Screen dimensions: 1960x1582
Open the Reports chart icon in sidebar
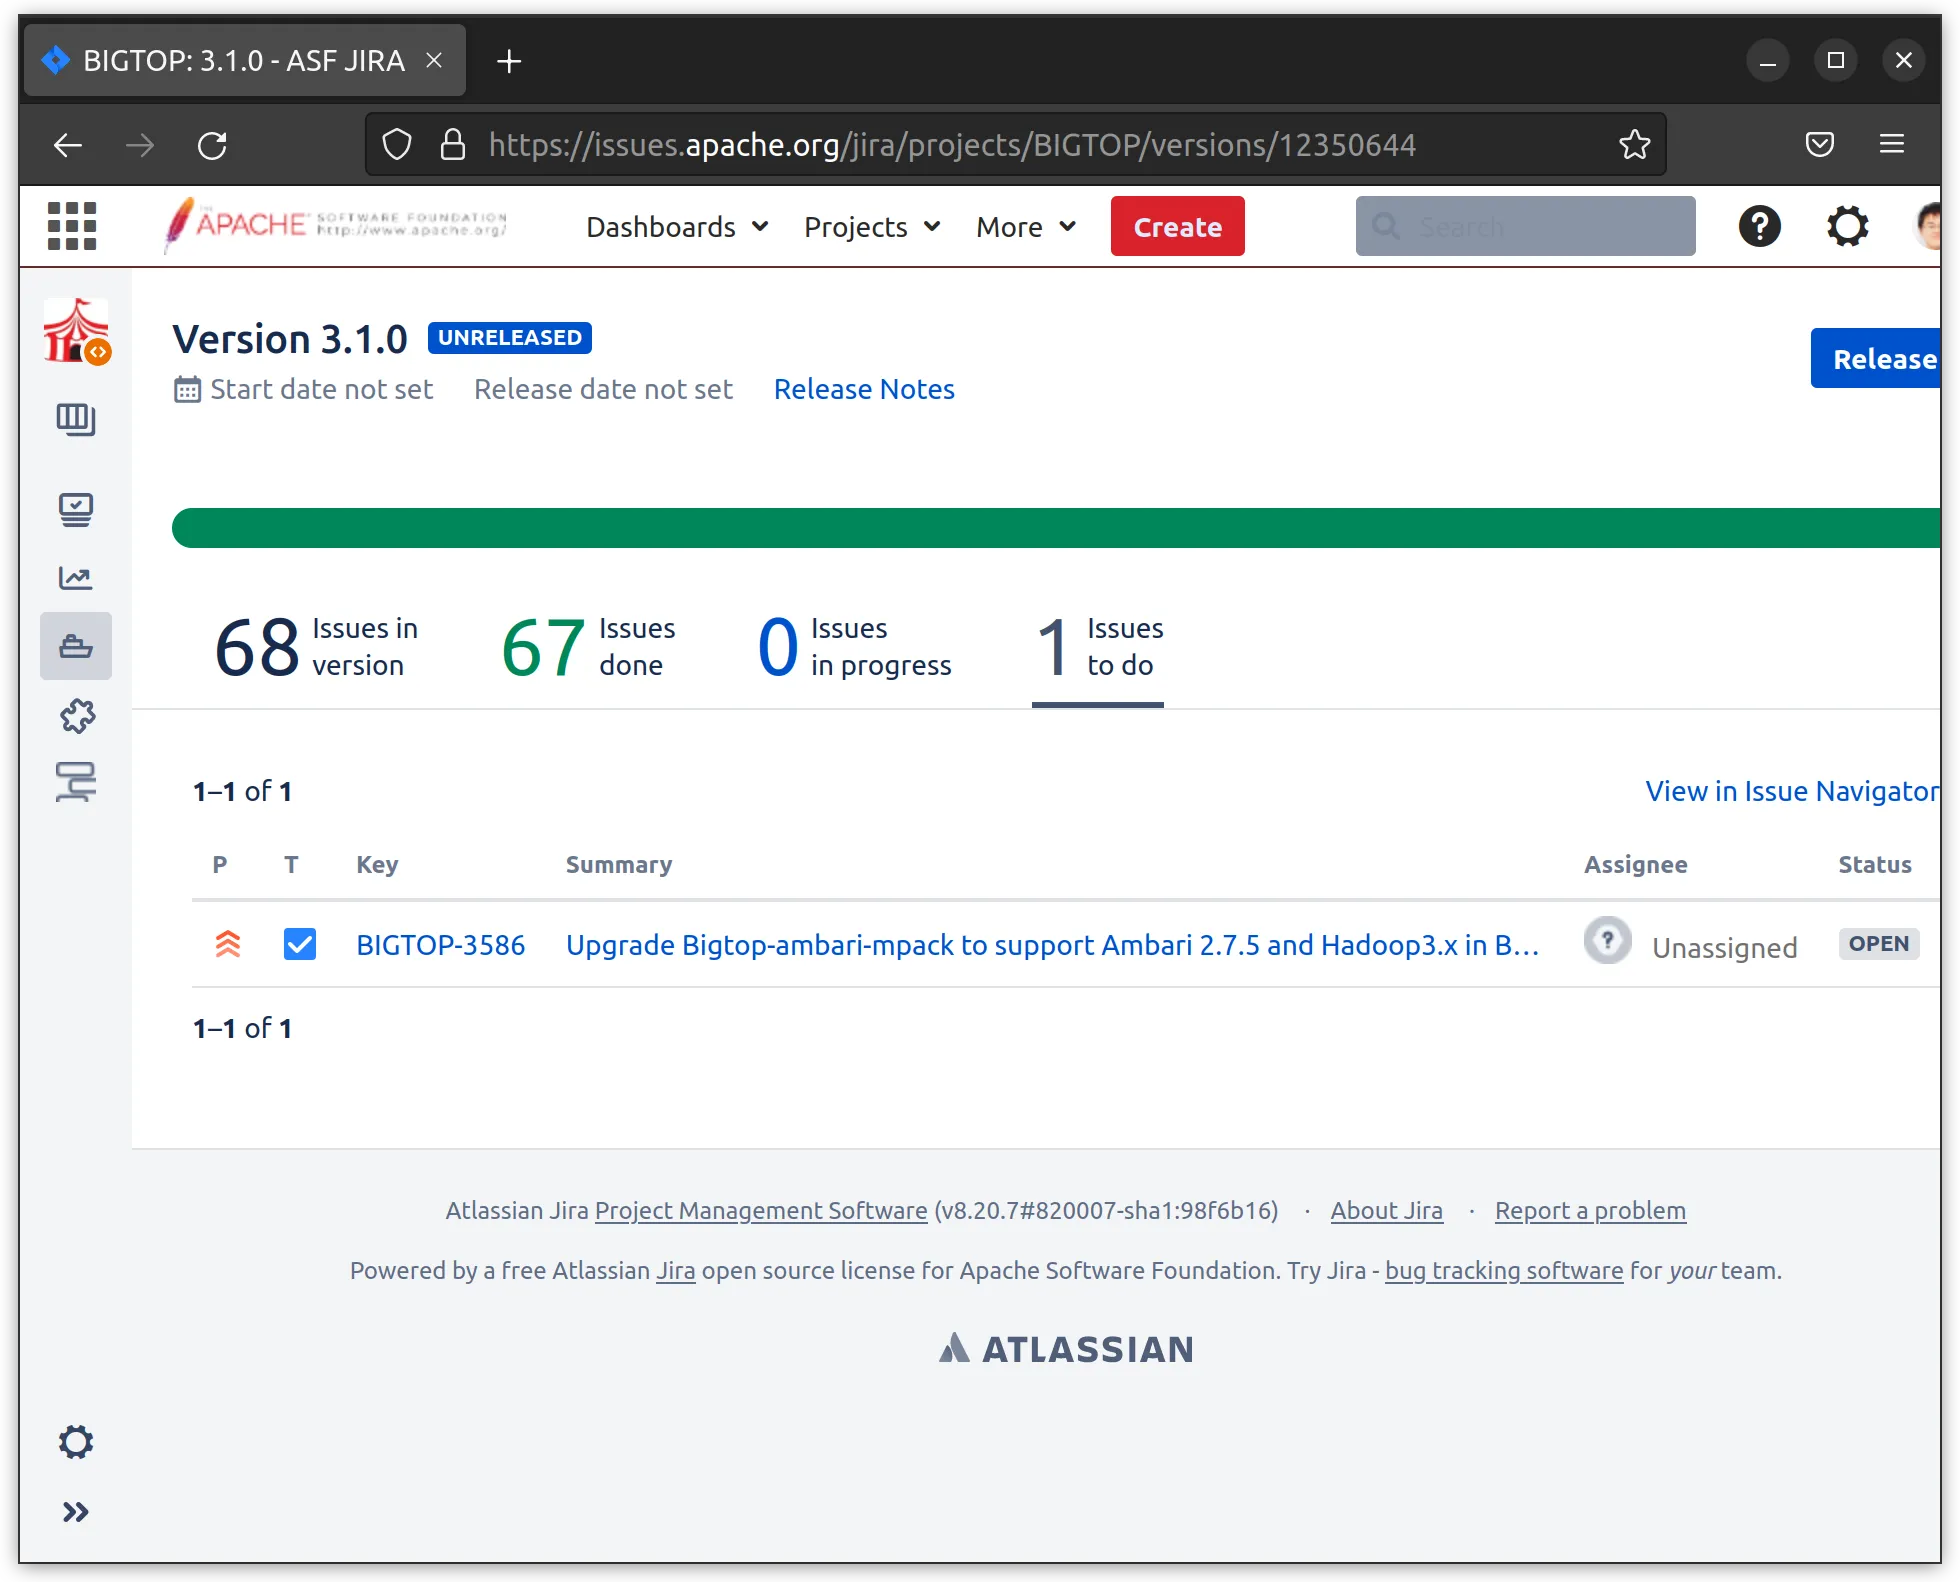76,578
